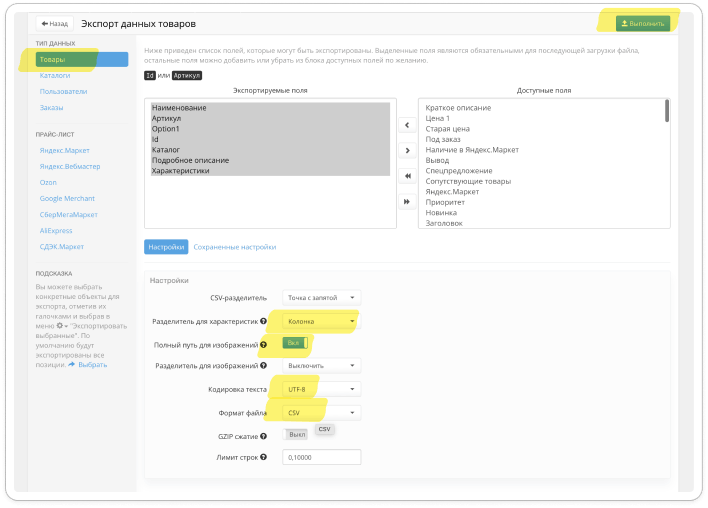Open Кодировка текста dropdown

point(321,389)
